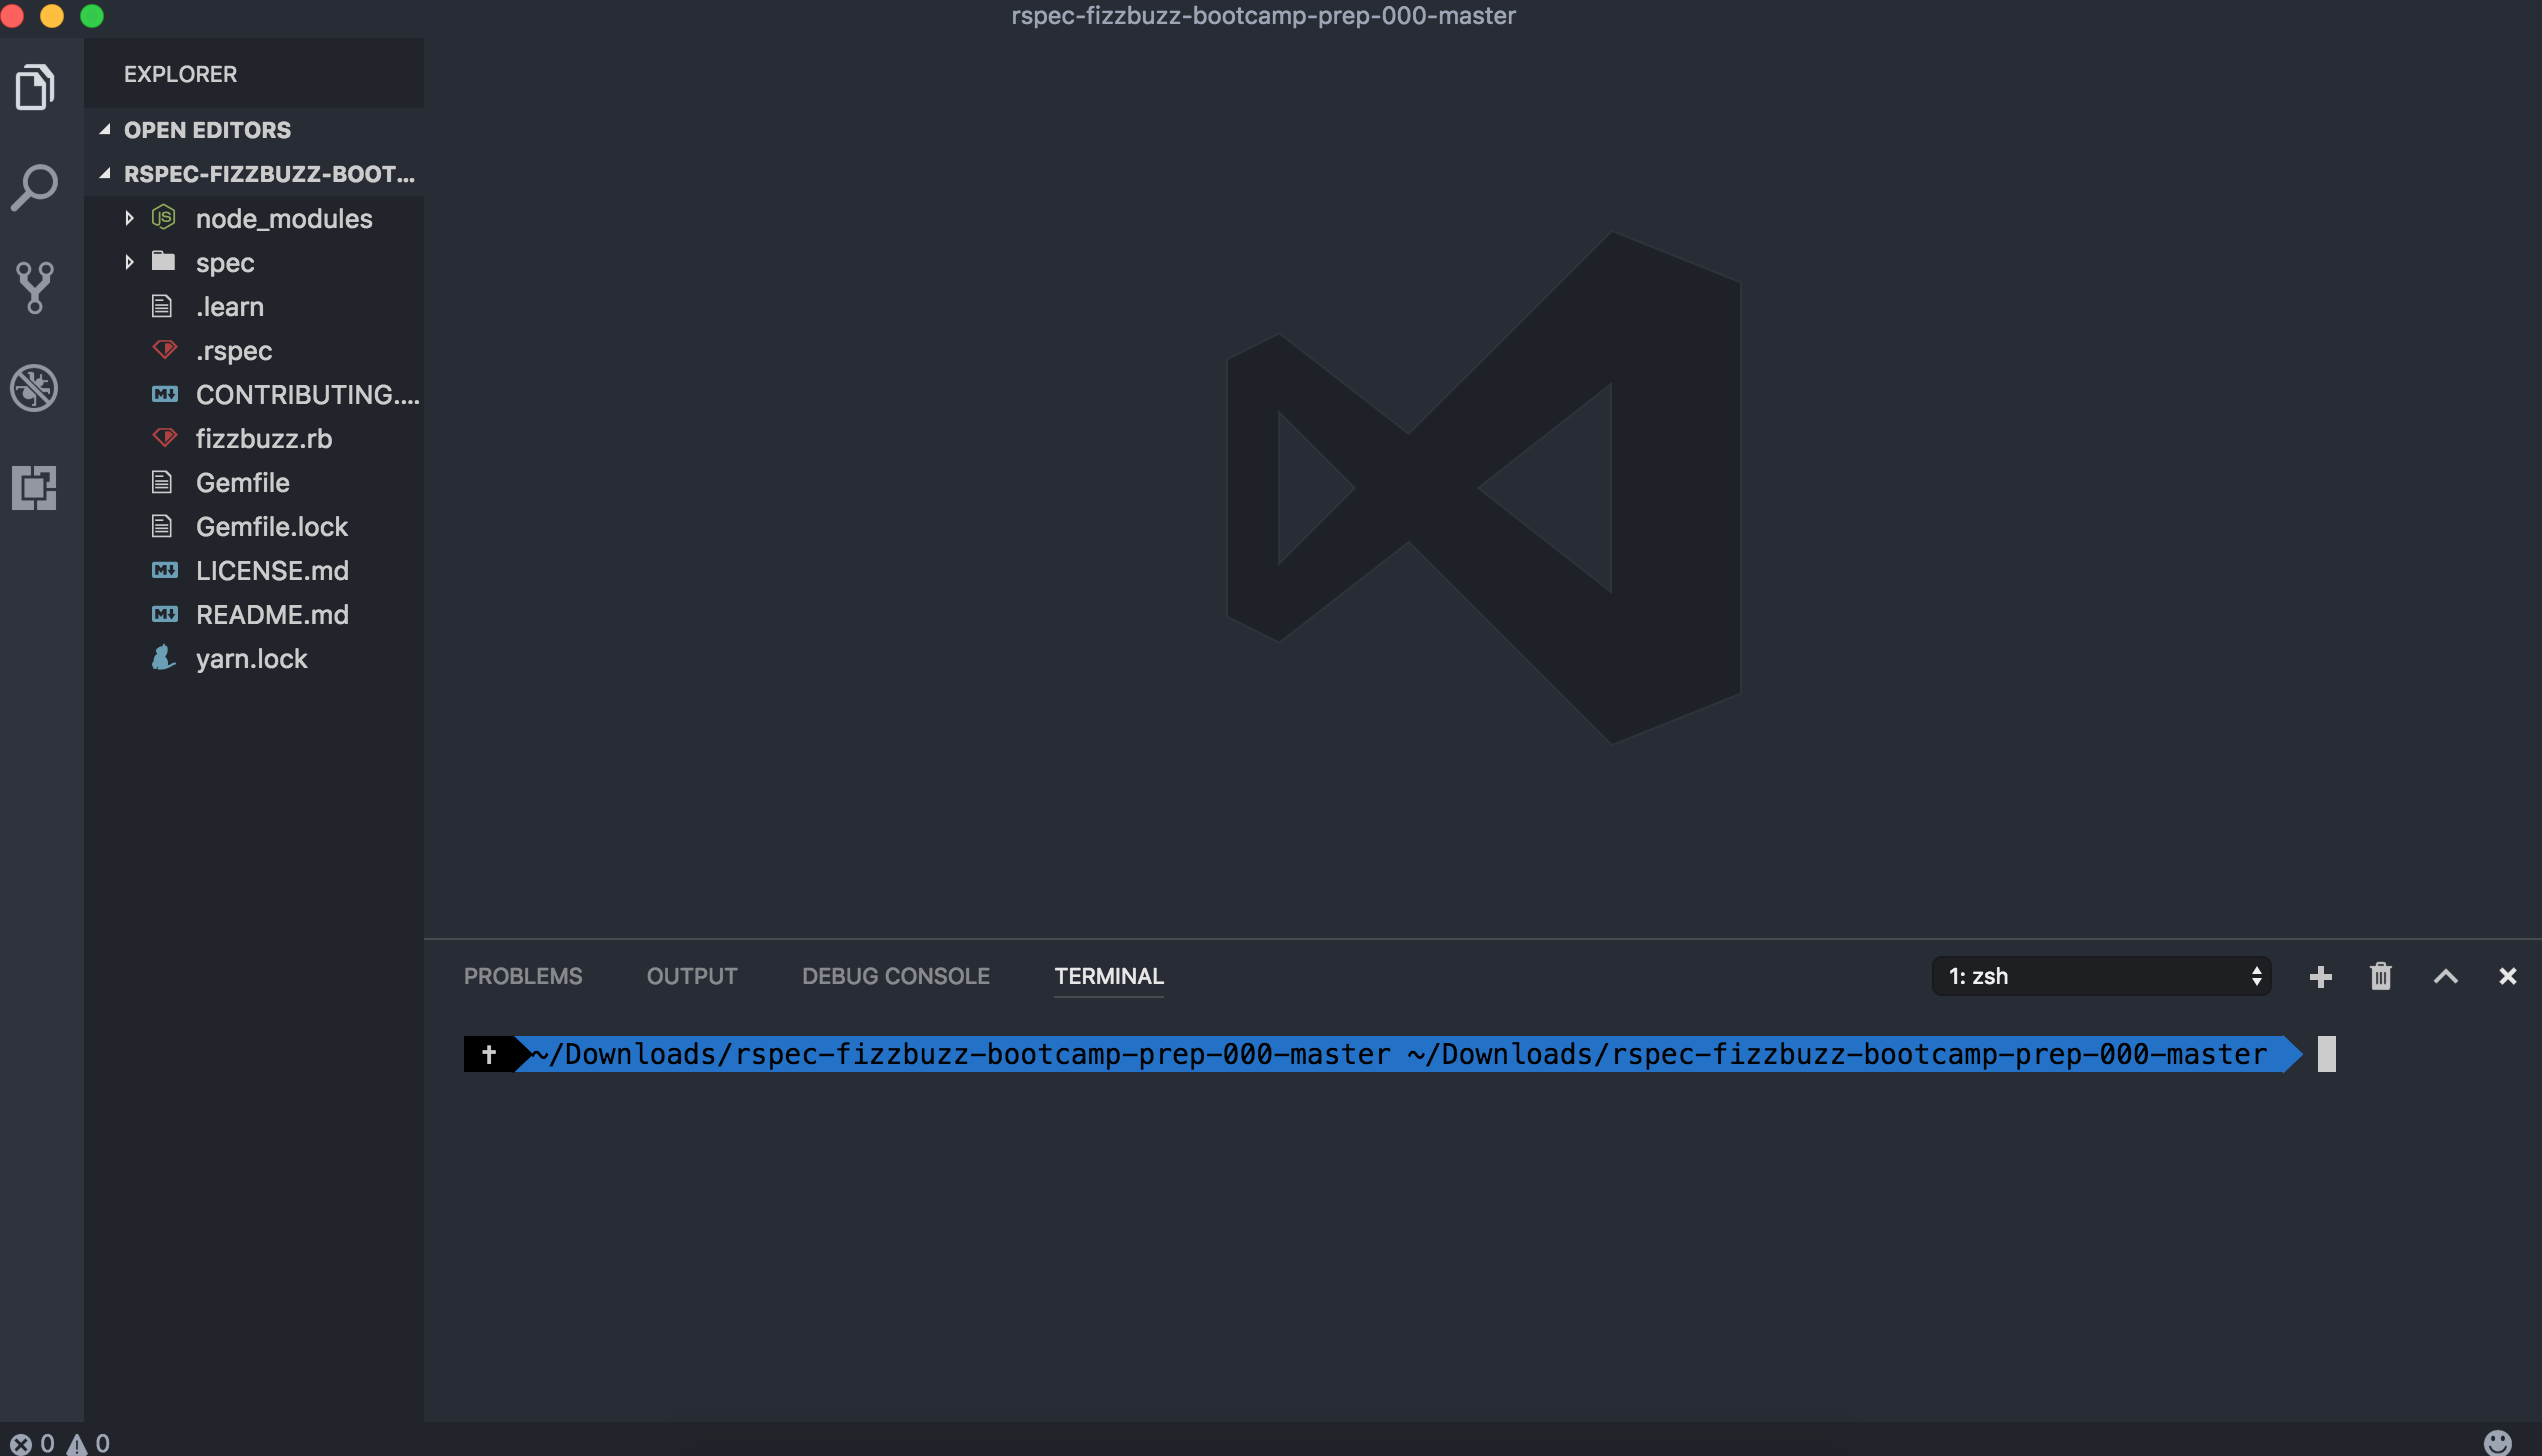Select the Search icon in the activity bar
This screenshot has height=1456, width=2542.
click(x=35, y=186)
